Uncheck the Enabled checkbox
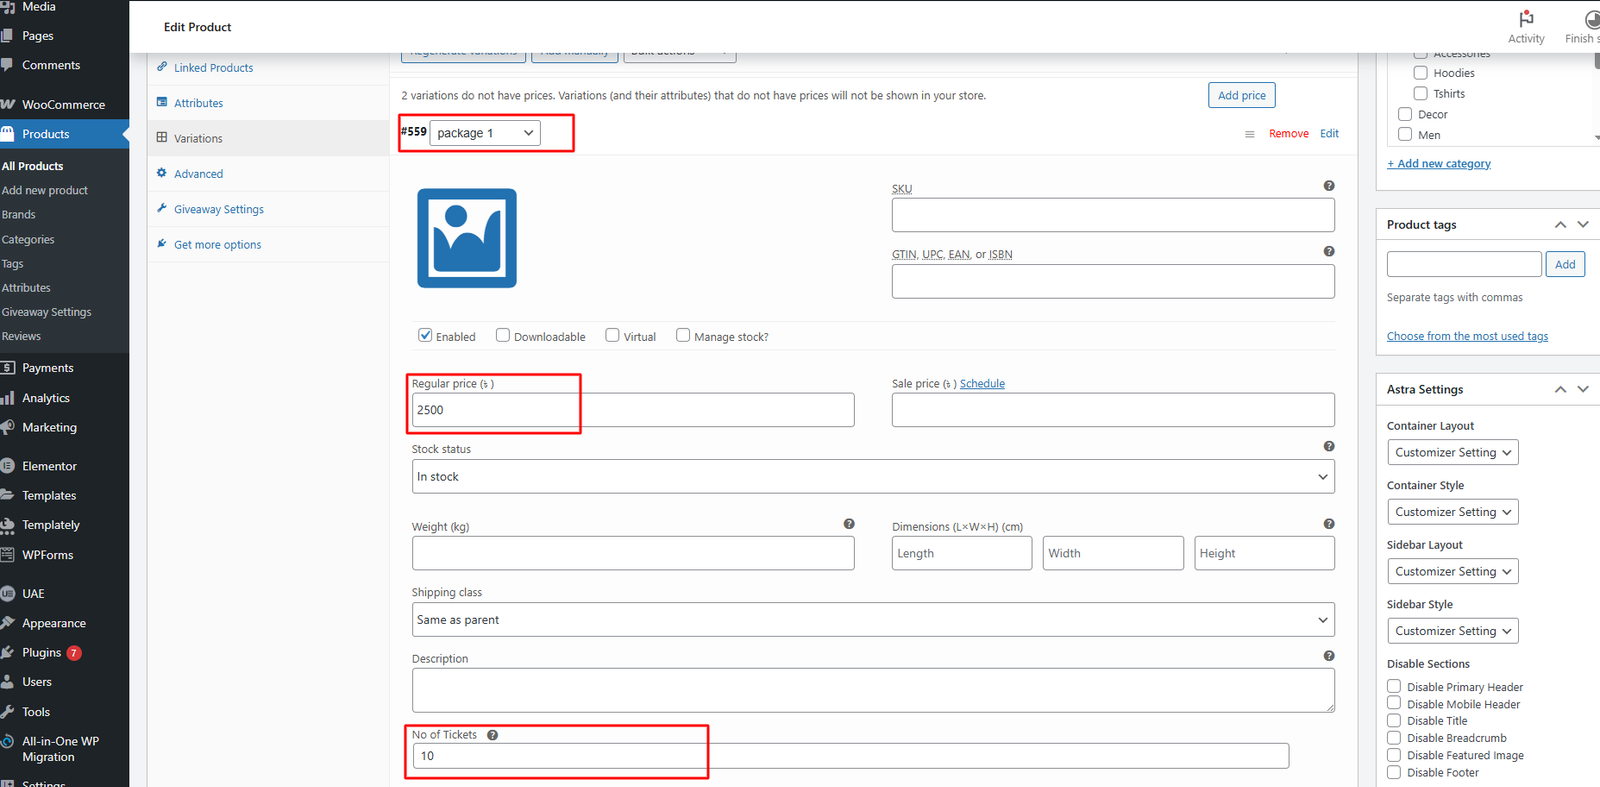The image size is (1600, 787). 425,336
